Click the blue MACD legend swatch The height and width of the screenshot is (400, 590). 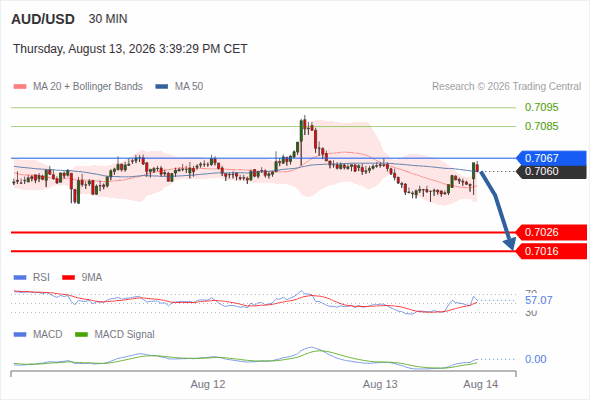tap(20, 335)
